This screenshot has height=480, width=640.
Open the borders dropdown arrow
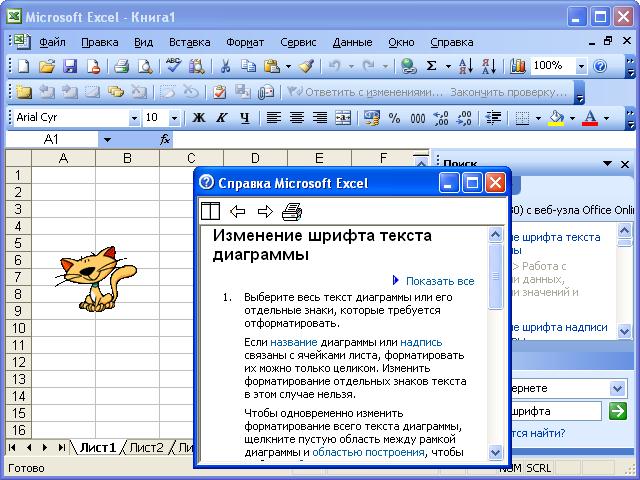click(538, 118)
